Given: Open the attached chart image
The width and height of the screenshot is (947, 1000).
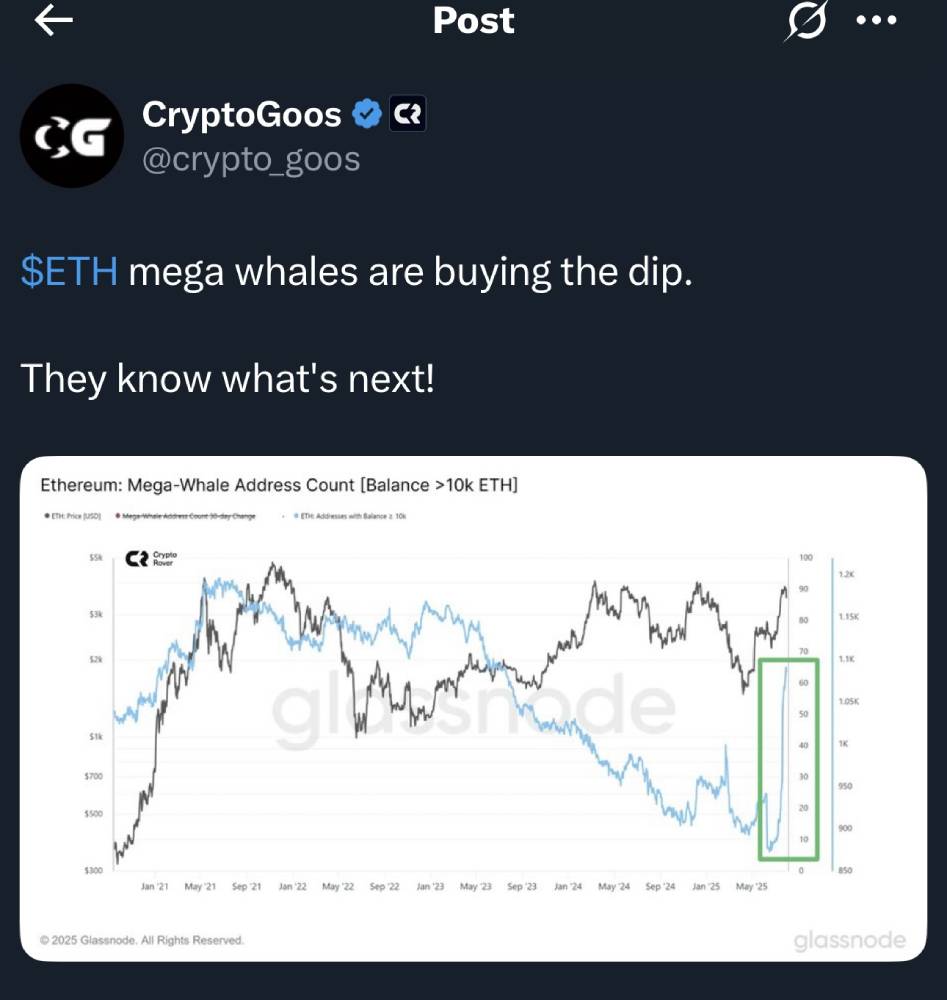Looking at the screenshot, I should (x=473, y=709).
